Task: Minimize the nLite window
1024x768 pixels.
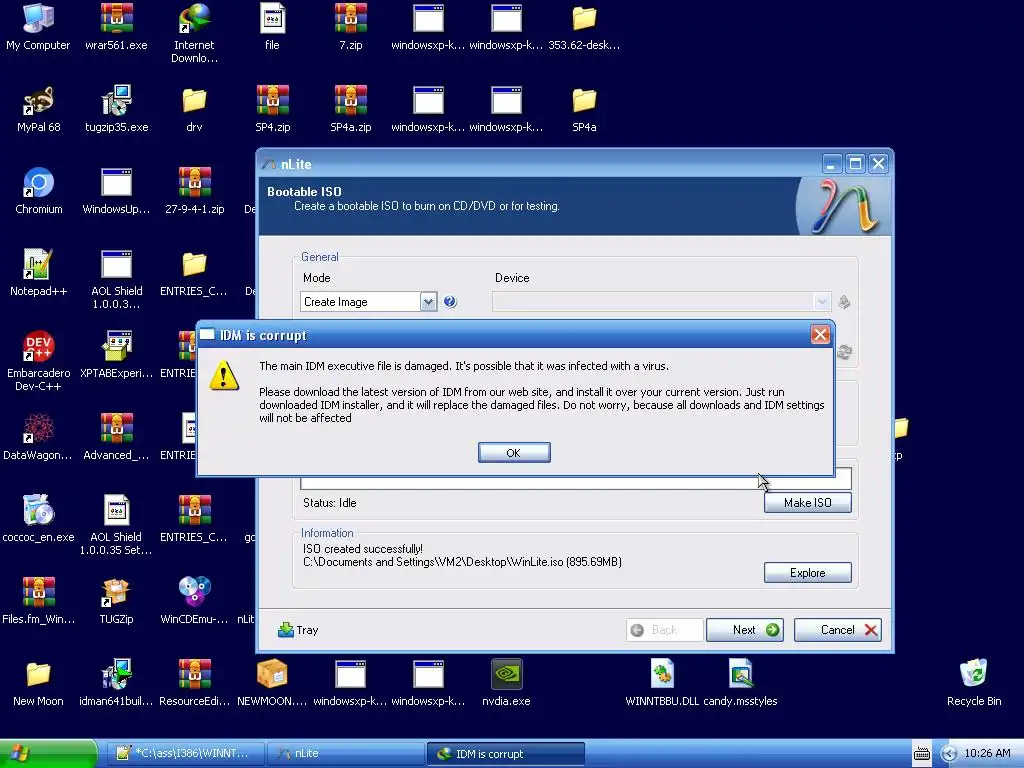Action: pos(831,163)
